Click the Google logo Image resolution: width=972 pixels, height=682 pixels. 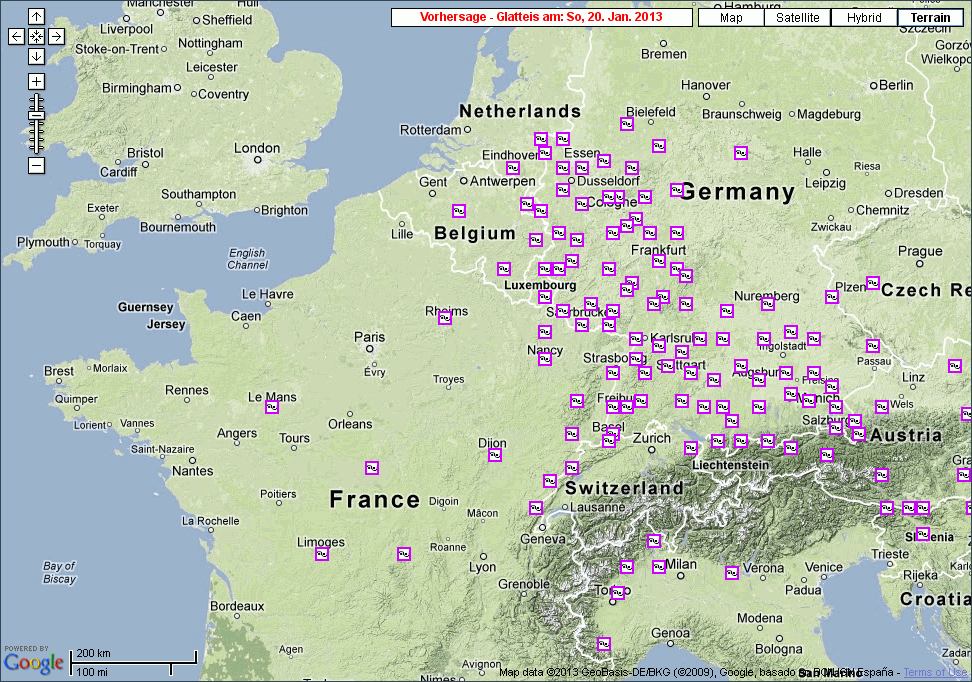click(33, 661)
